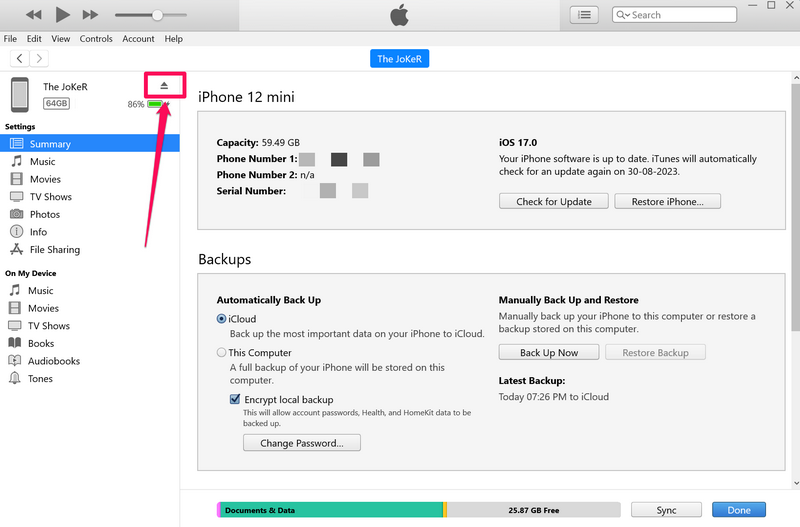
Task: Click the Capacity 59.49 GB text
Action: pyautogui.click(x=258, y=142)
